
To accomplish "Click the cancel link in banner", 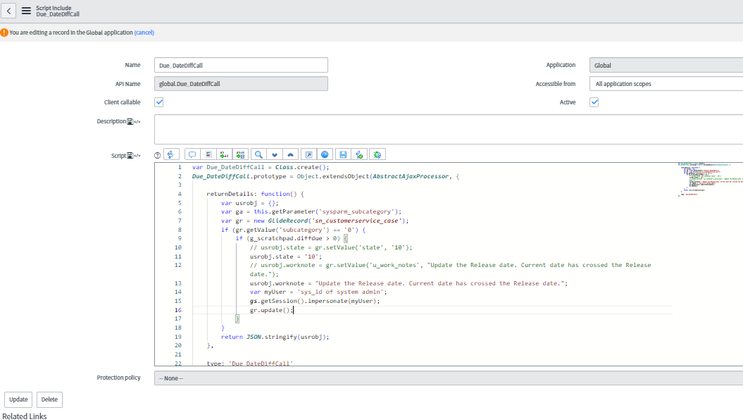I will [144, 33].
